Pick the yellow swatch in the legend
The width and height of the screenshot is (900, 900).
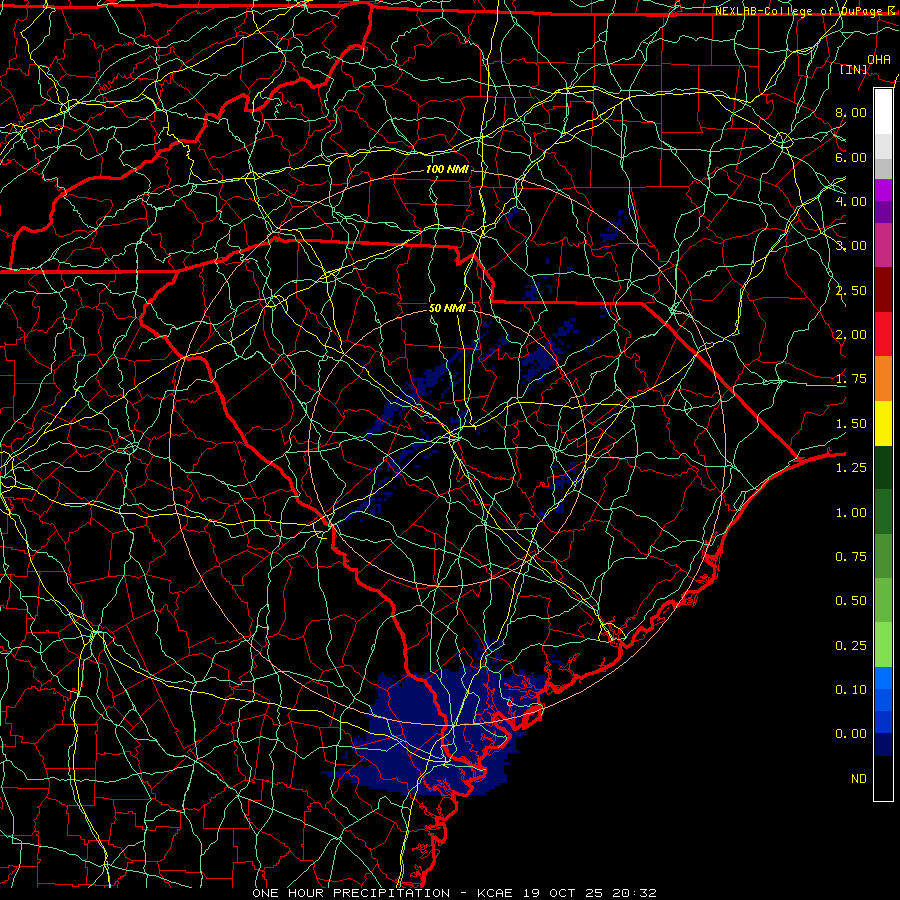883,424
